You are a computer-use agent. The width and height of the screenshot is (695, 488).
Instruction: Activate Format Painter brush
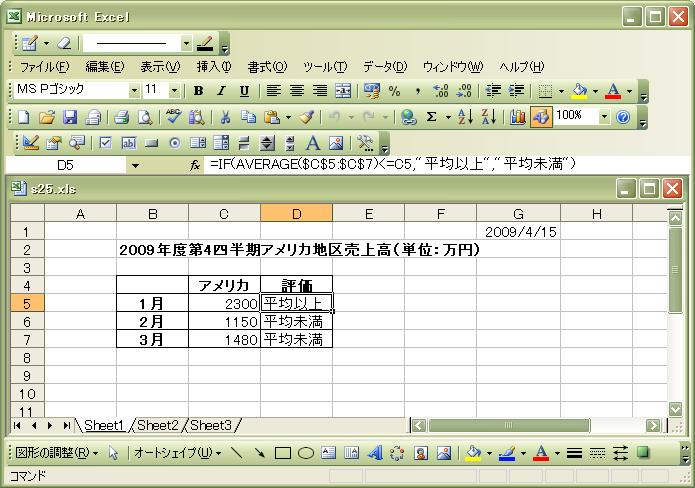306,117
